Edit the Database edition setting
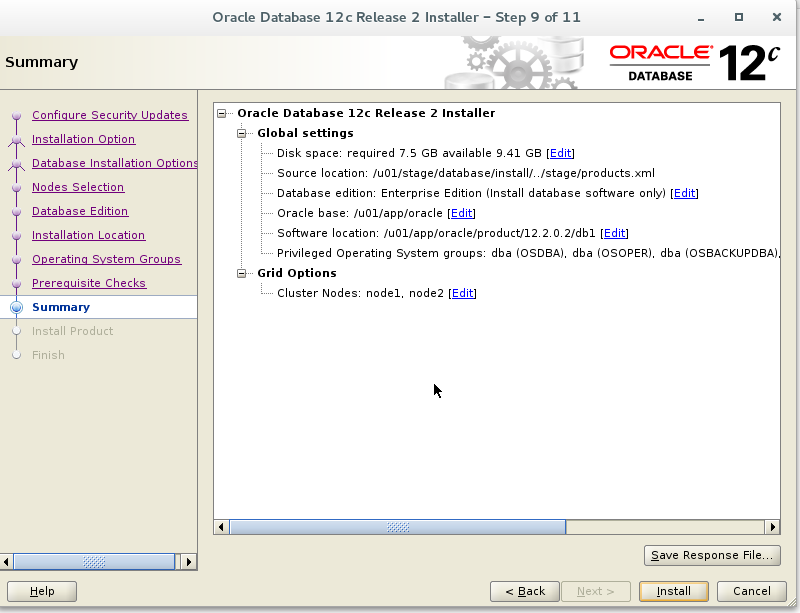This screenshot has width=800, height=613. [x=684, y=192]
